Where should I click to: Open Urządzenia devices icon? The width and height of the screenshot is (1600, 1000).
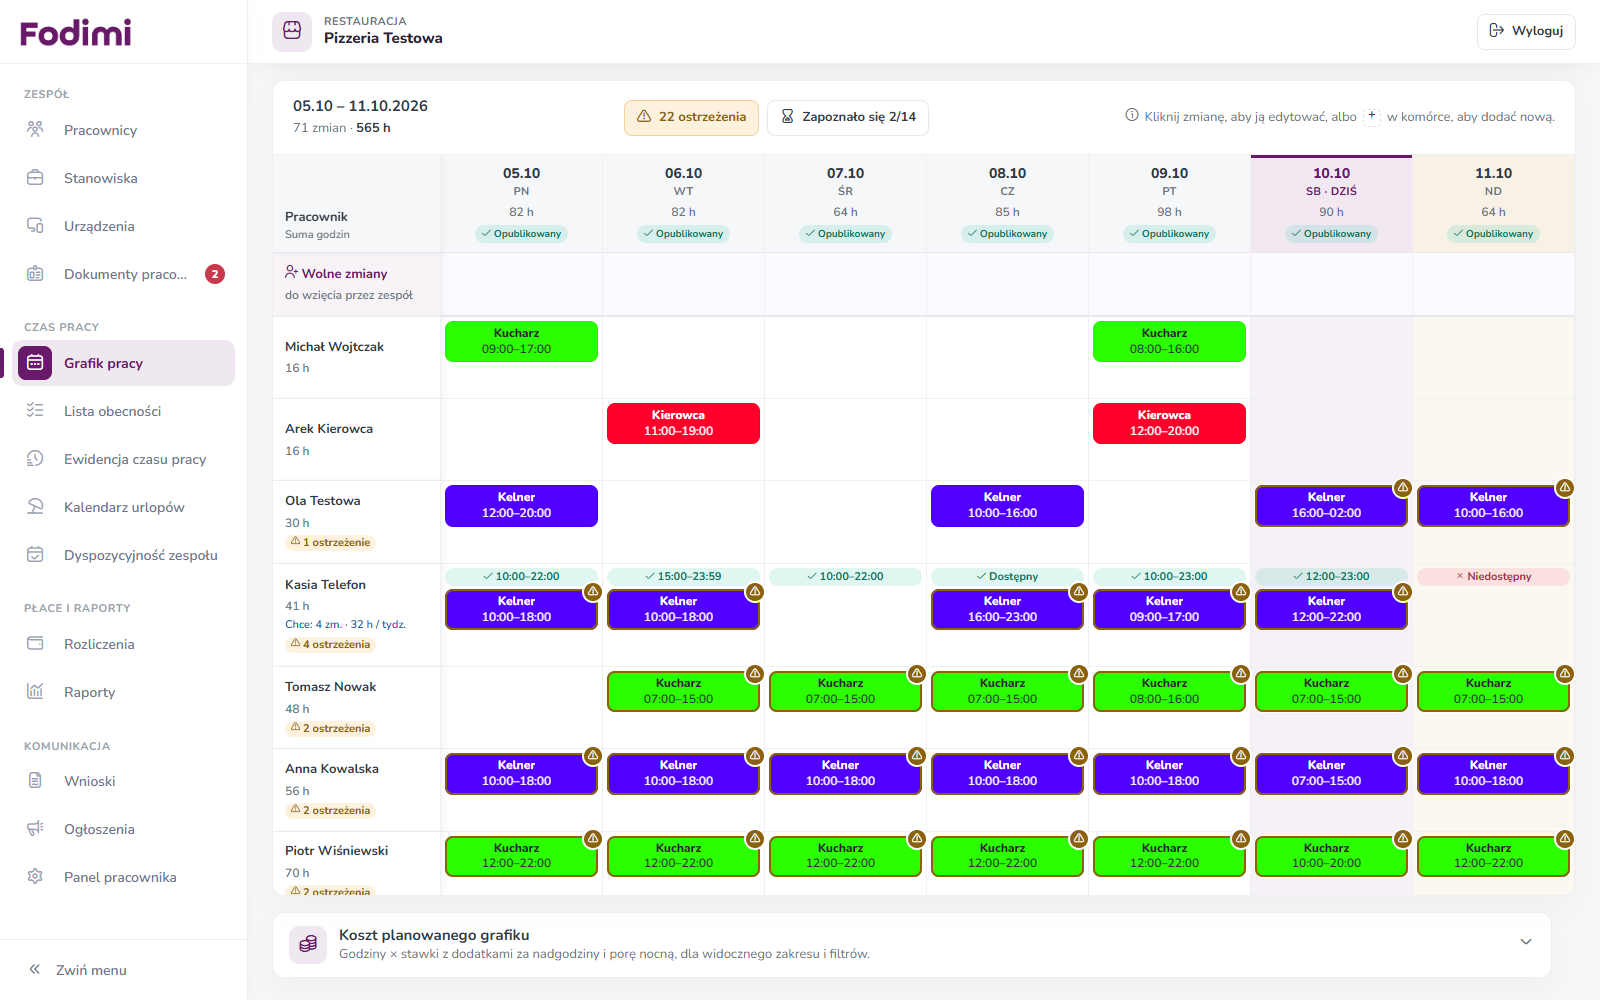point(35,226)
